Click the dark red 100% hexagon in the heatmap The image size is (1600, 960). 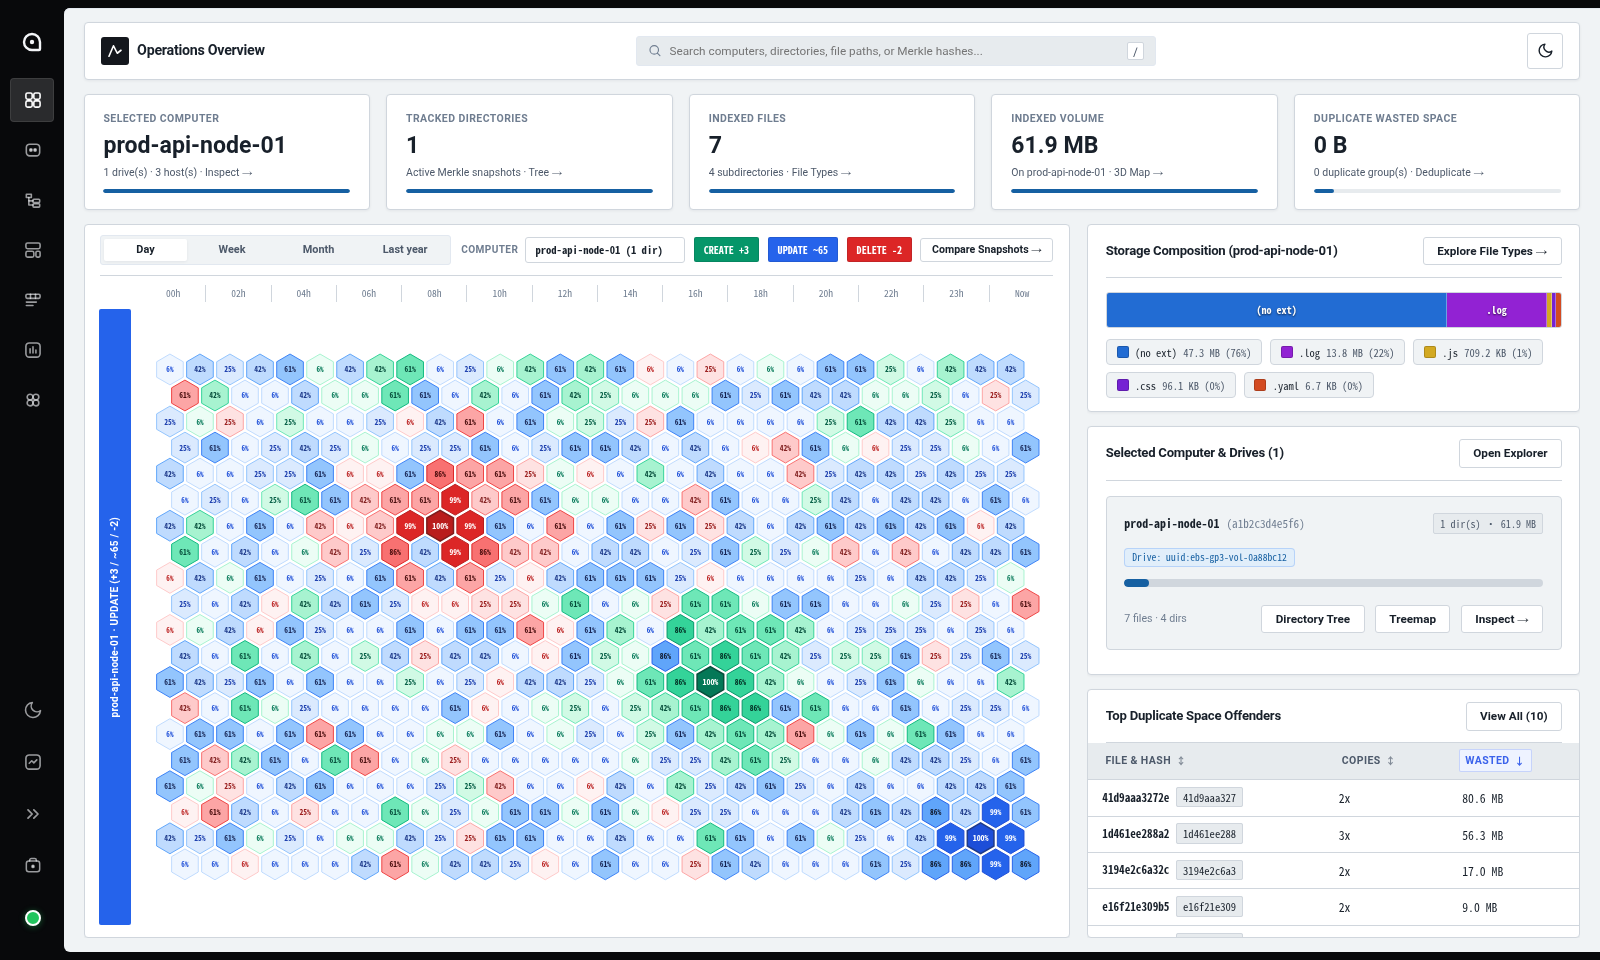pyautogui.click(x=440, y=525)
